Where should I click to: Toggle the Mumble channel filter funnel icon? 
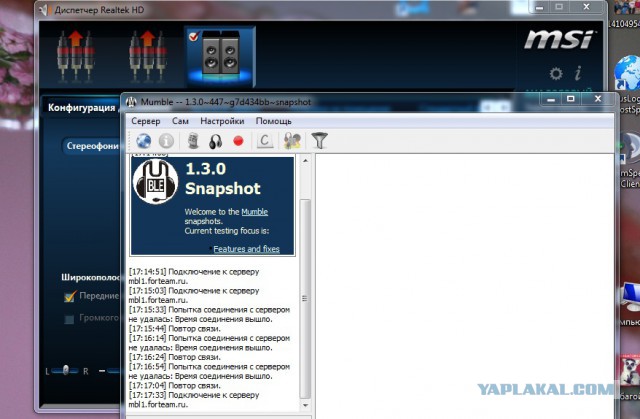point(320,141)
